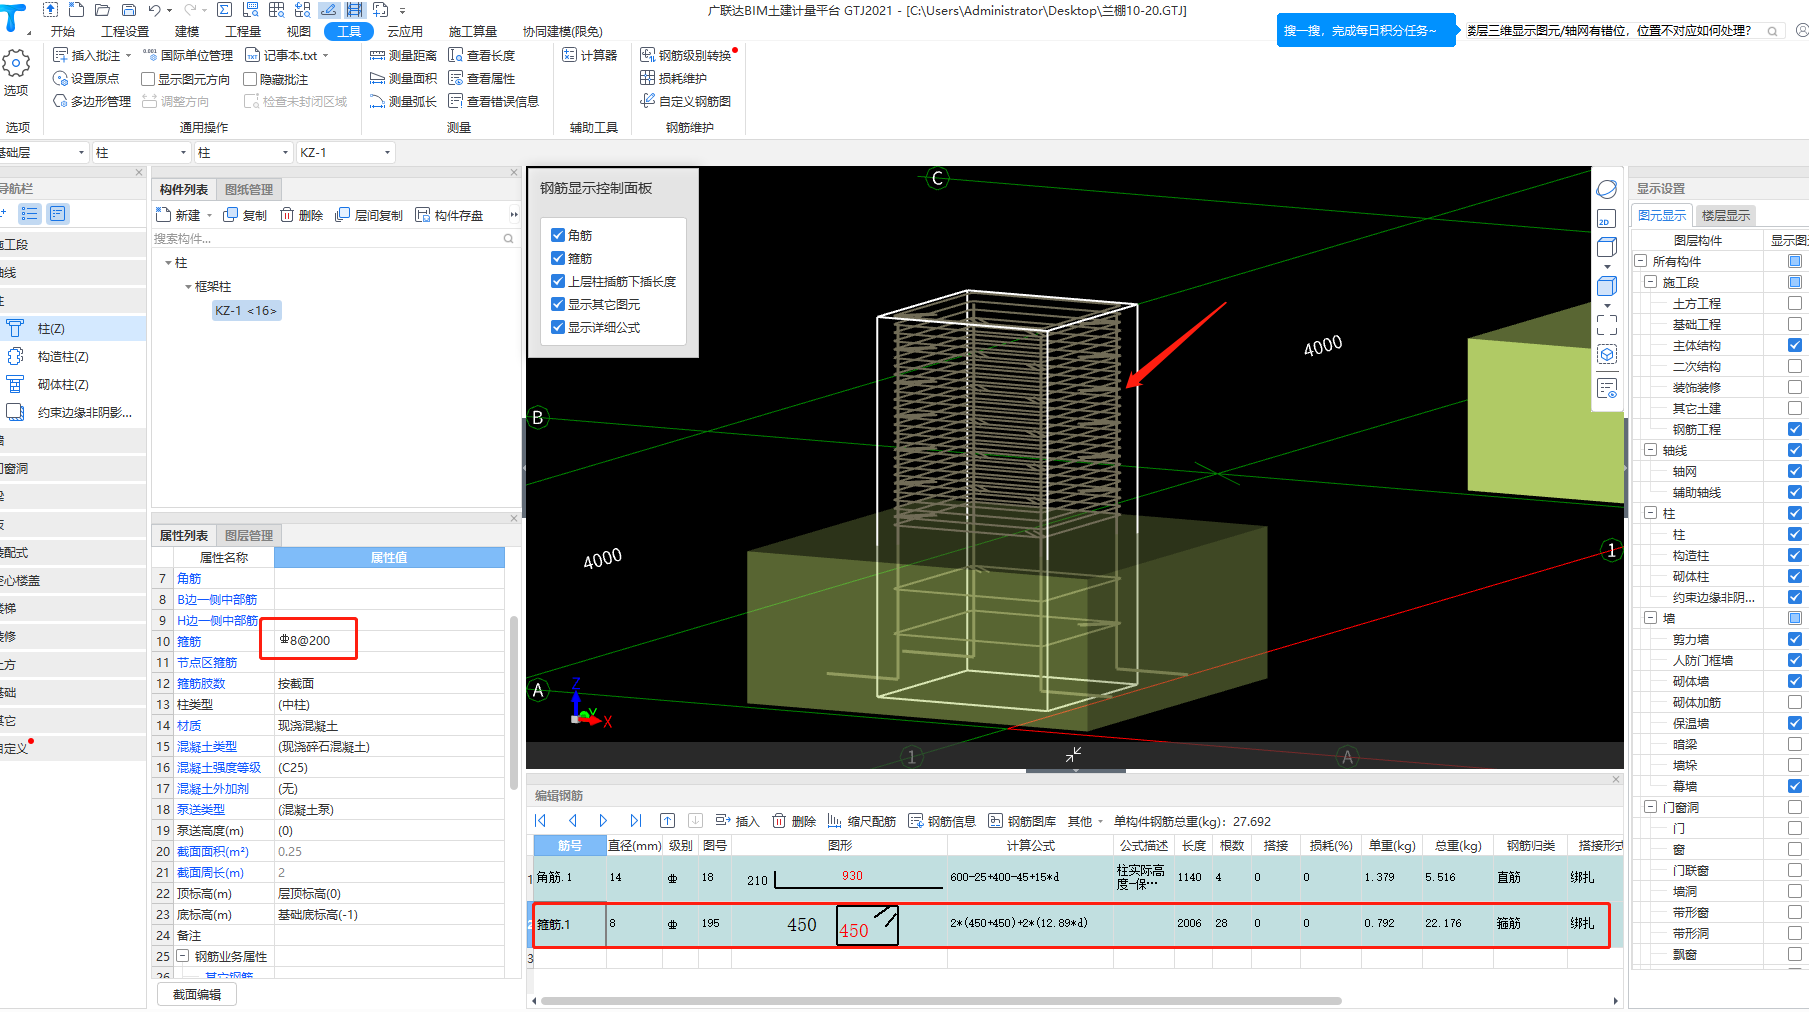Click 搜一搜 points task button

click(x=1365, y=31)
